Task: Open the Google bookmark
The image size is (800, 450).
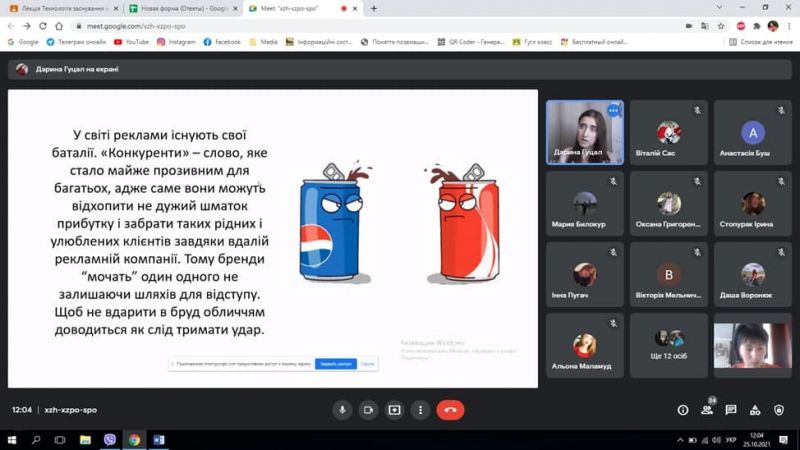Action: 23,42
